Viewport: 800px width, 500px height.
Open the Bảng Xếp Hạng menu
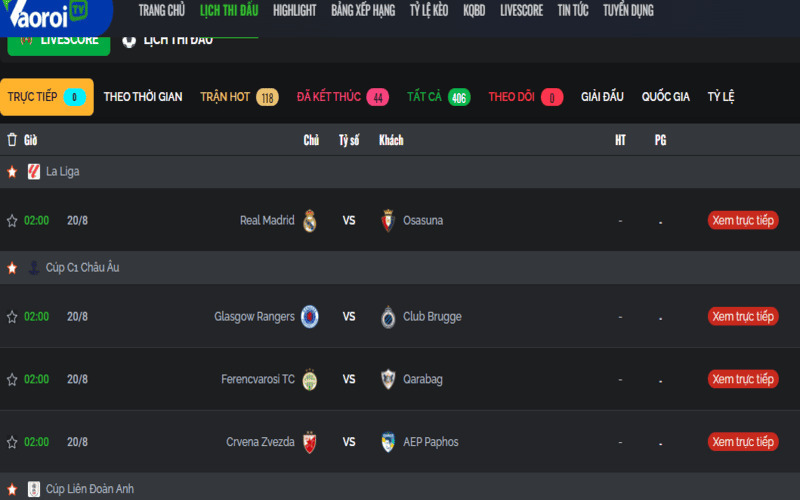(x=363, y=11)
